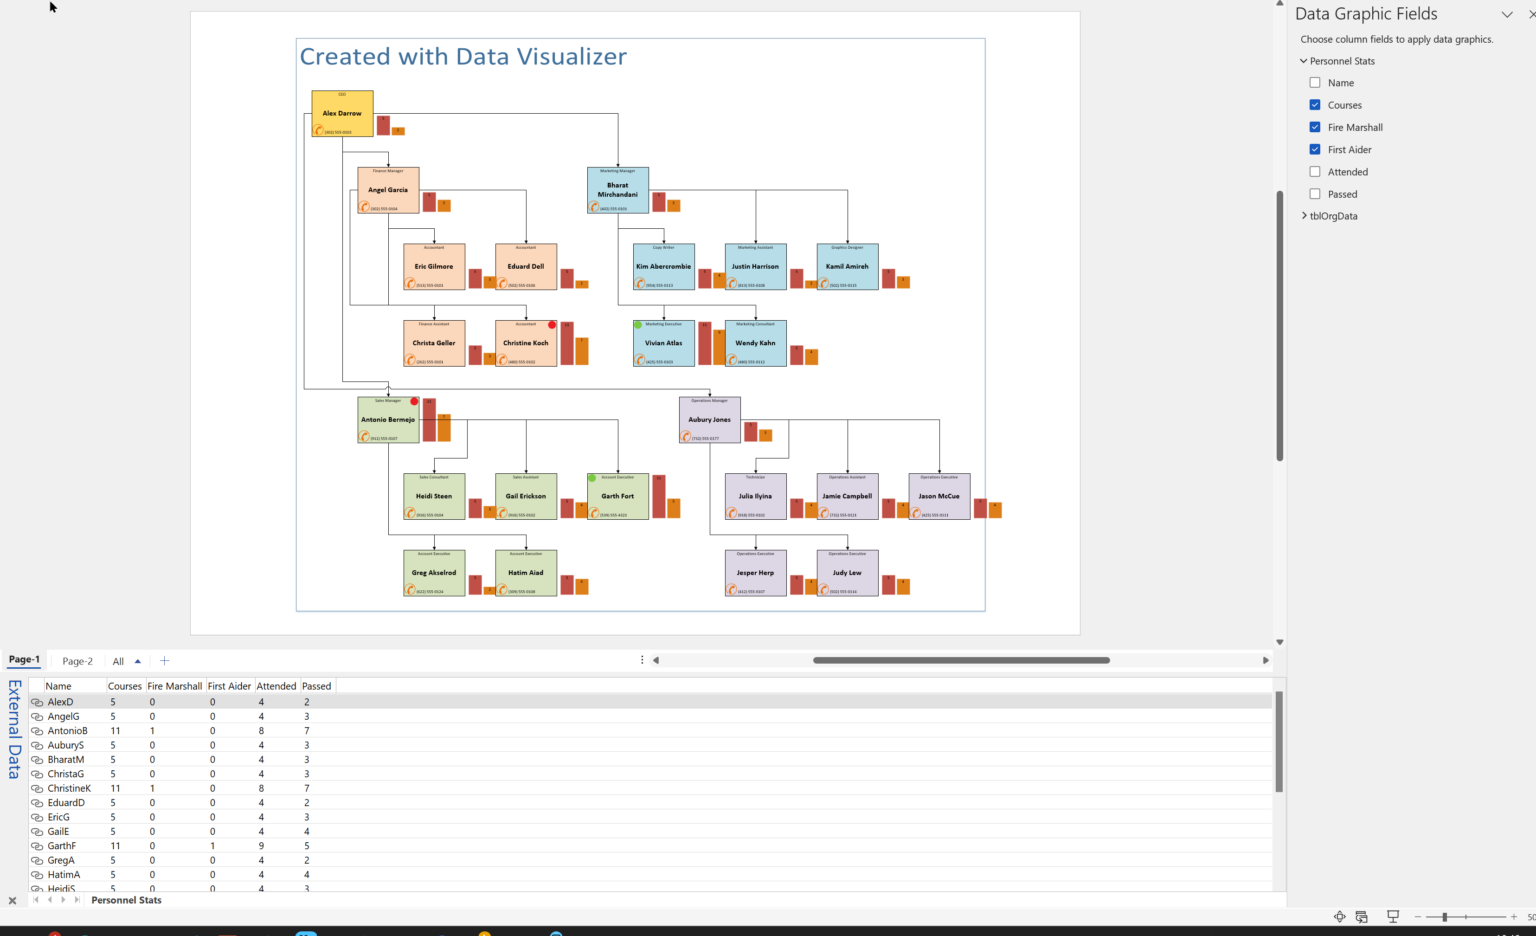Image resolution: width=1536 pixels, height=936 pixels.
Task: Check the Passed field checkbox
Action: (x=1315, y=194)
